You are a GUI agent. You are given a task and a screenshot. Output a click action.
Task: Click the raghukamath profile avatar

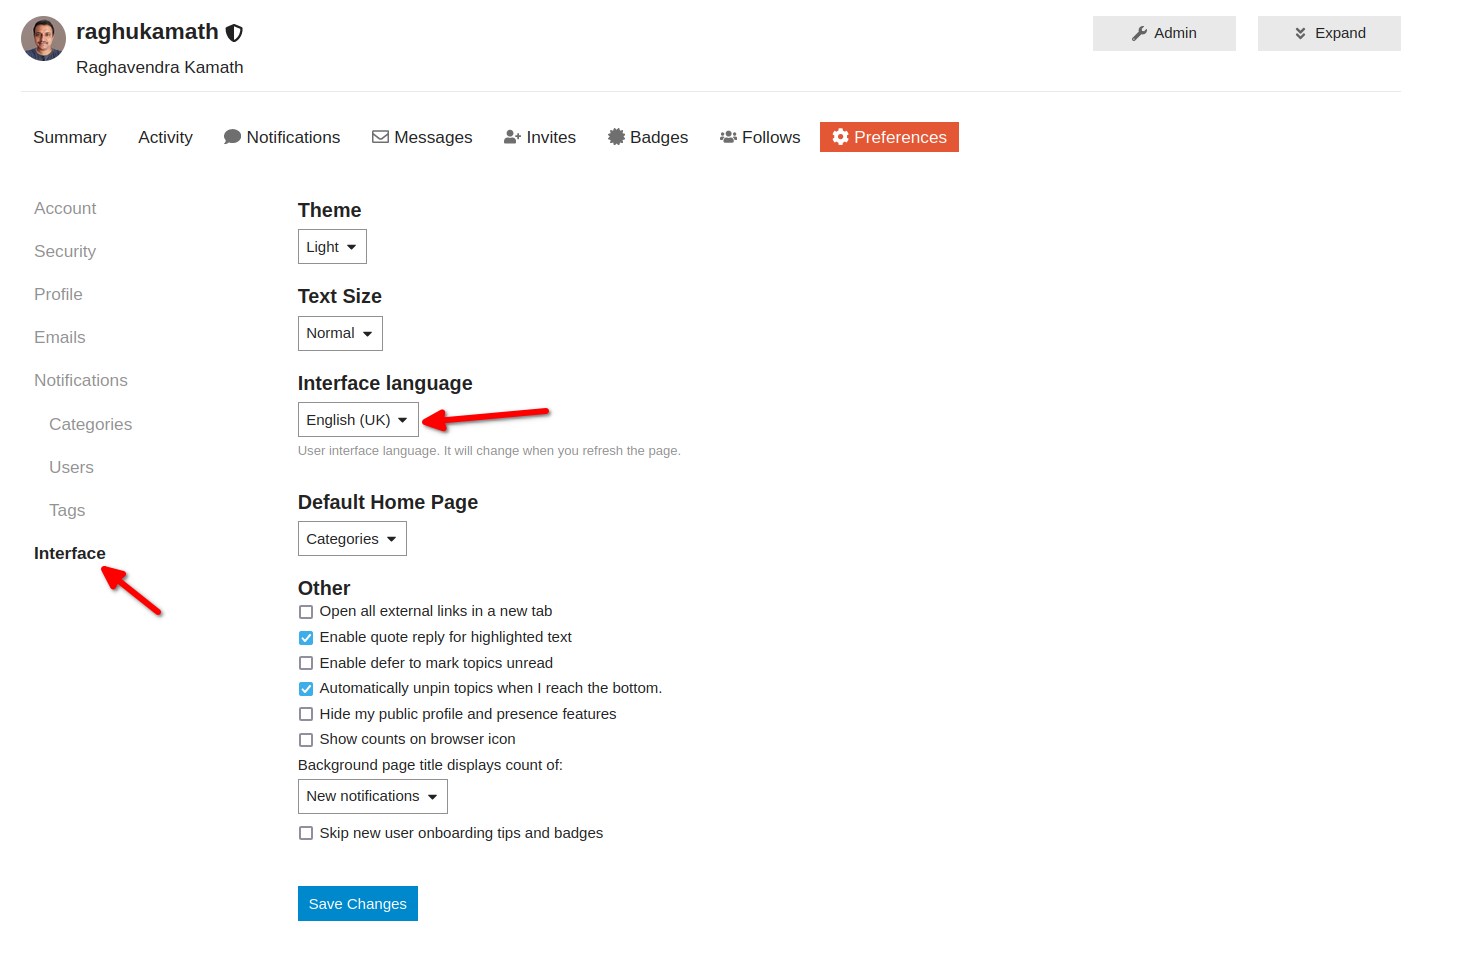pos(43,39)
